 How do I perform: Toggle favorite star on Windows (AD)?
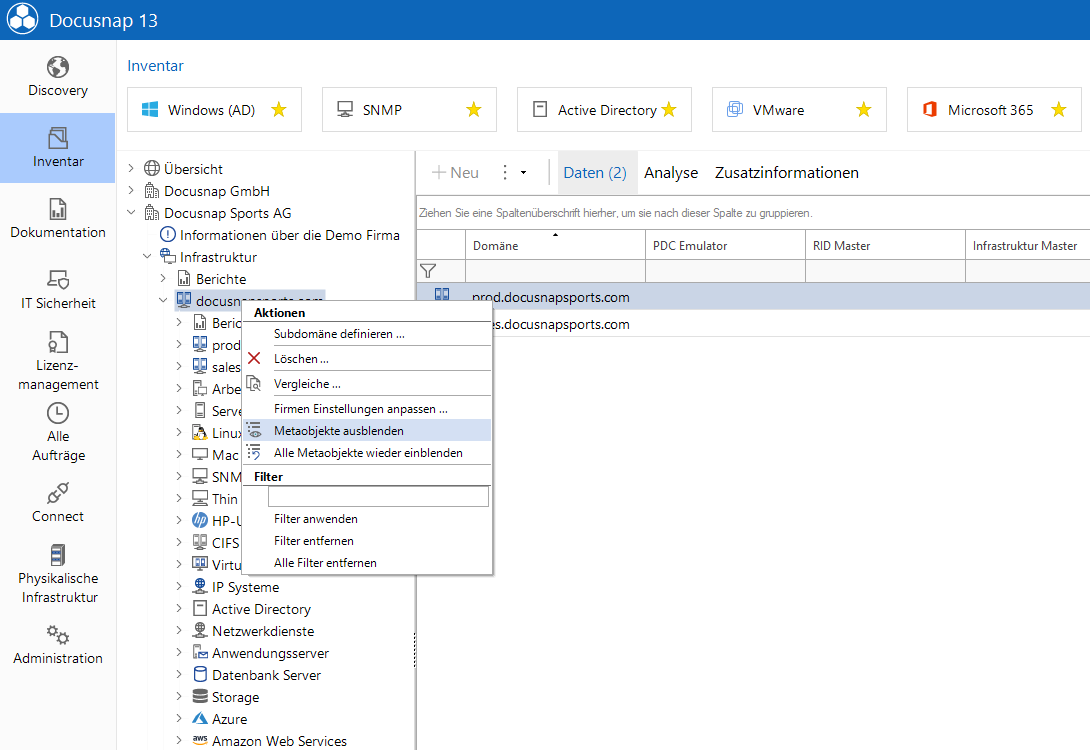coord(279,110)
